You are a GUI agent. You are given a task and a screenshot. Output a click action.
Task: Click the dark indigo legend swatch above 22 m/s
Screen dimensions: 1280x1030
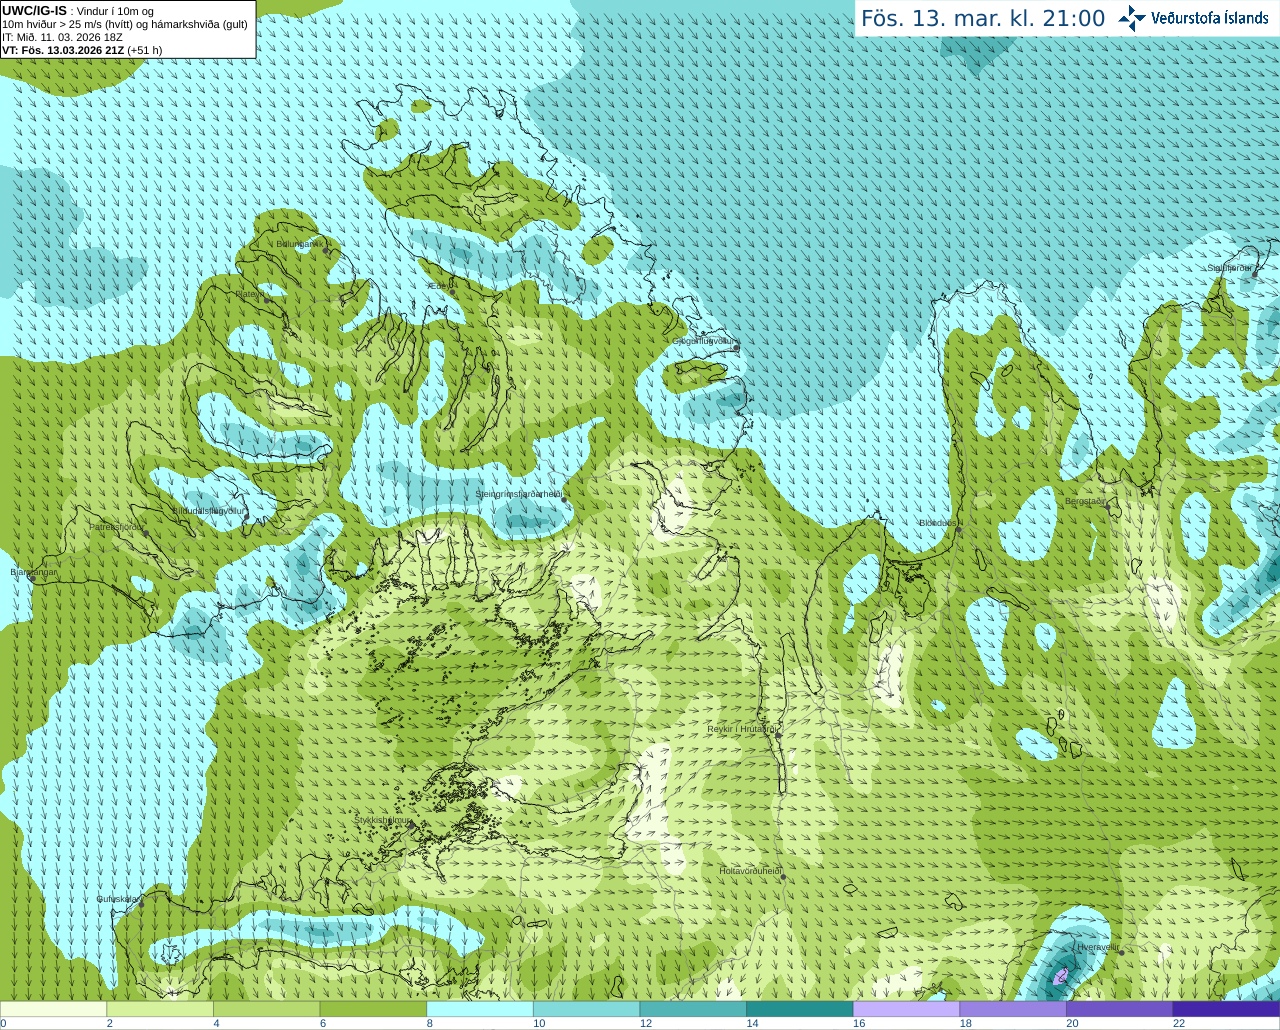tap(1226, 1009)
